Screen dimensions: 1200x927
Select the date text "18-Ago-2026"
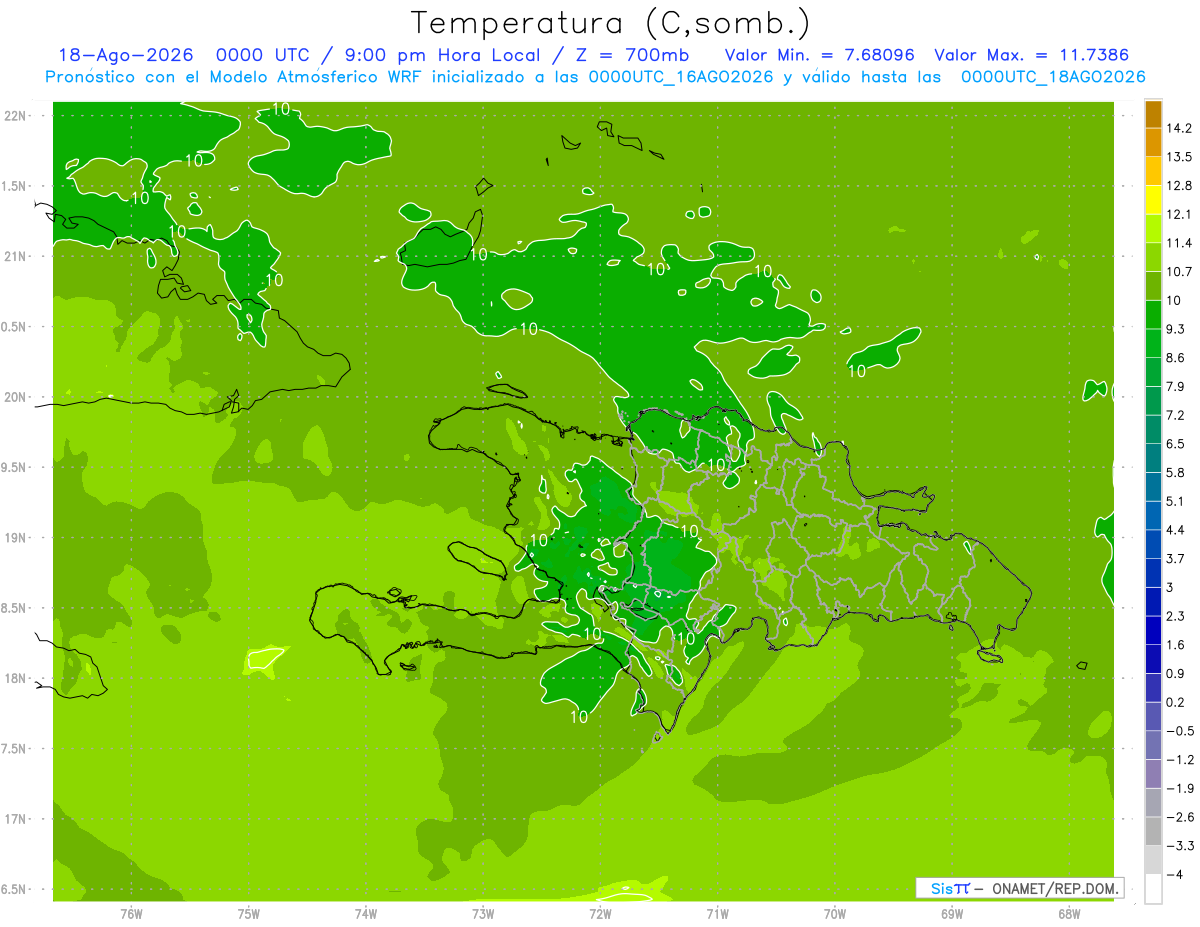pos(125,56)
